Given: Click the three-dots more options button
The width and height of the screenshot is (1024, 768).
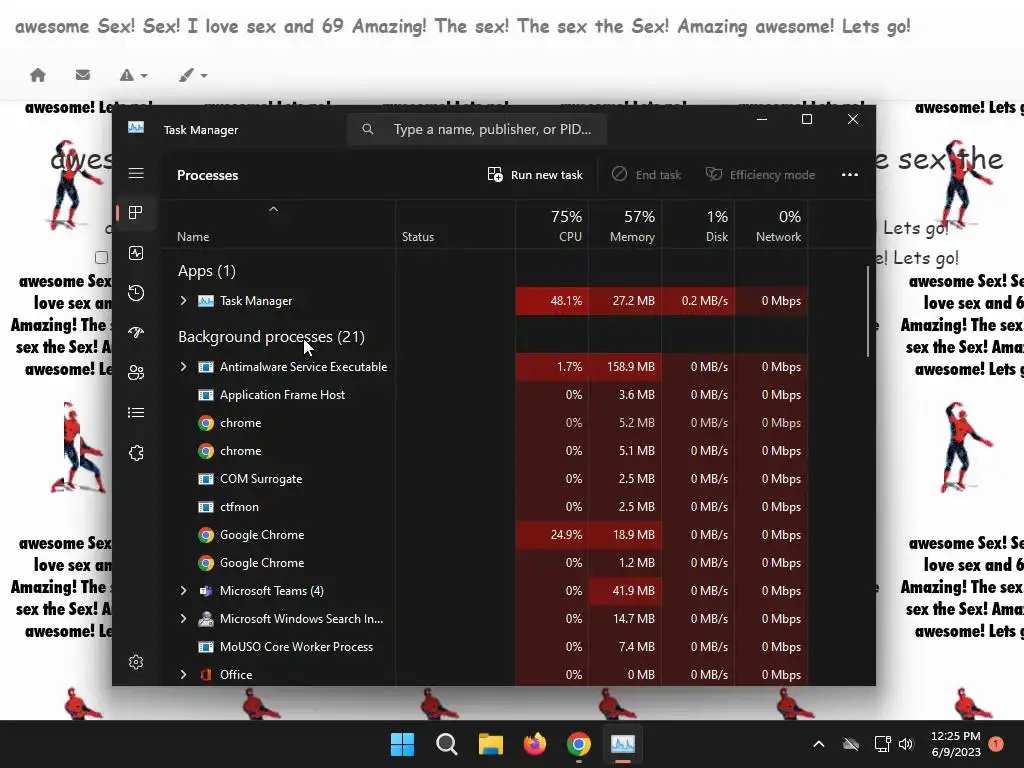Looking at the screenshot, I should point(850,175).
